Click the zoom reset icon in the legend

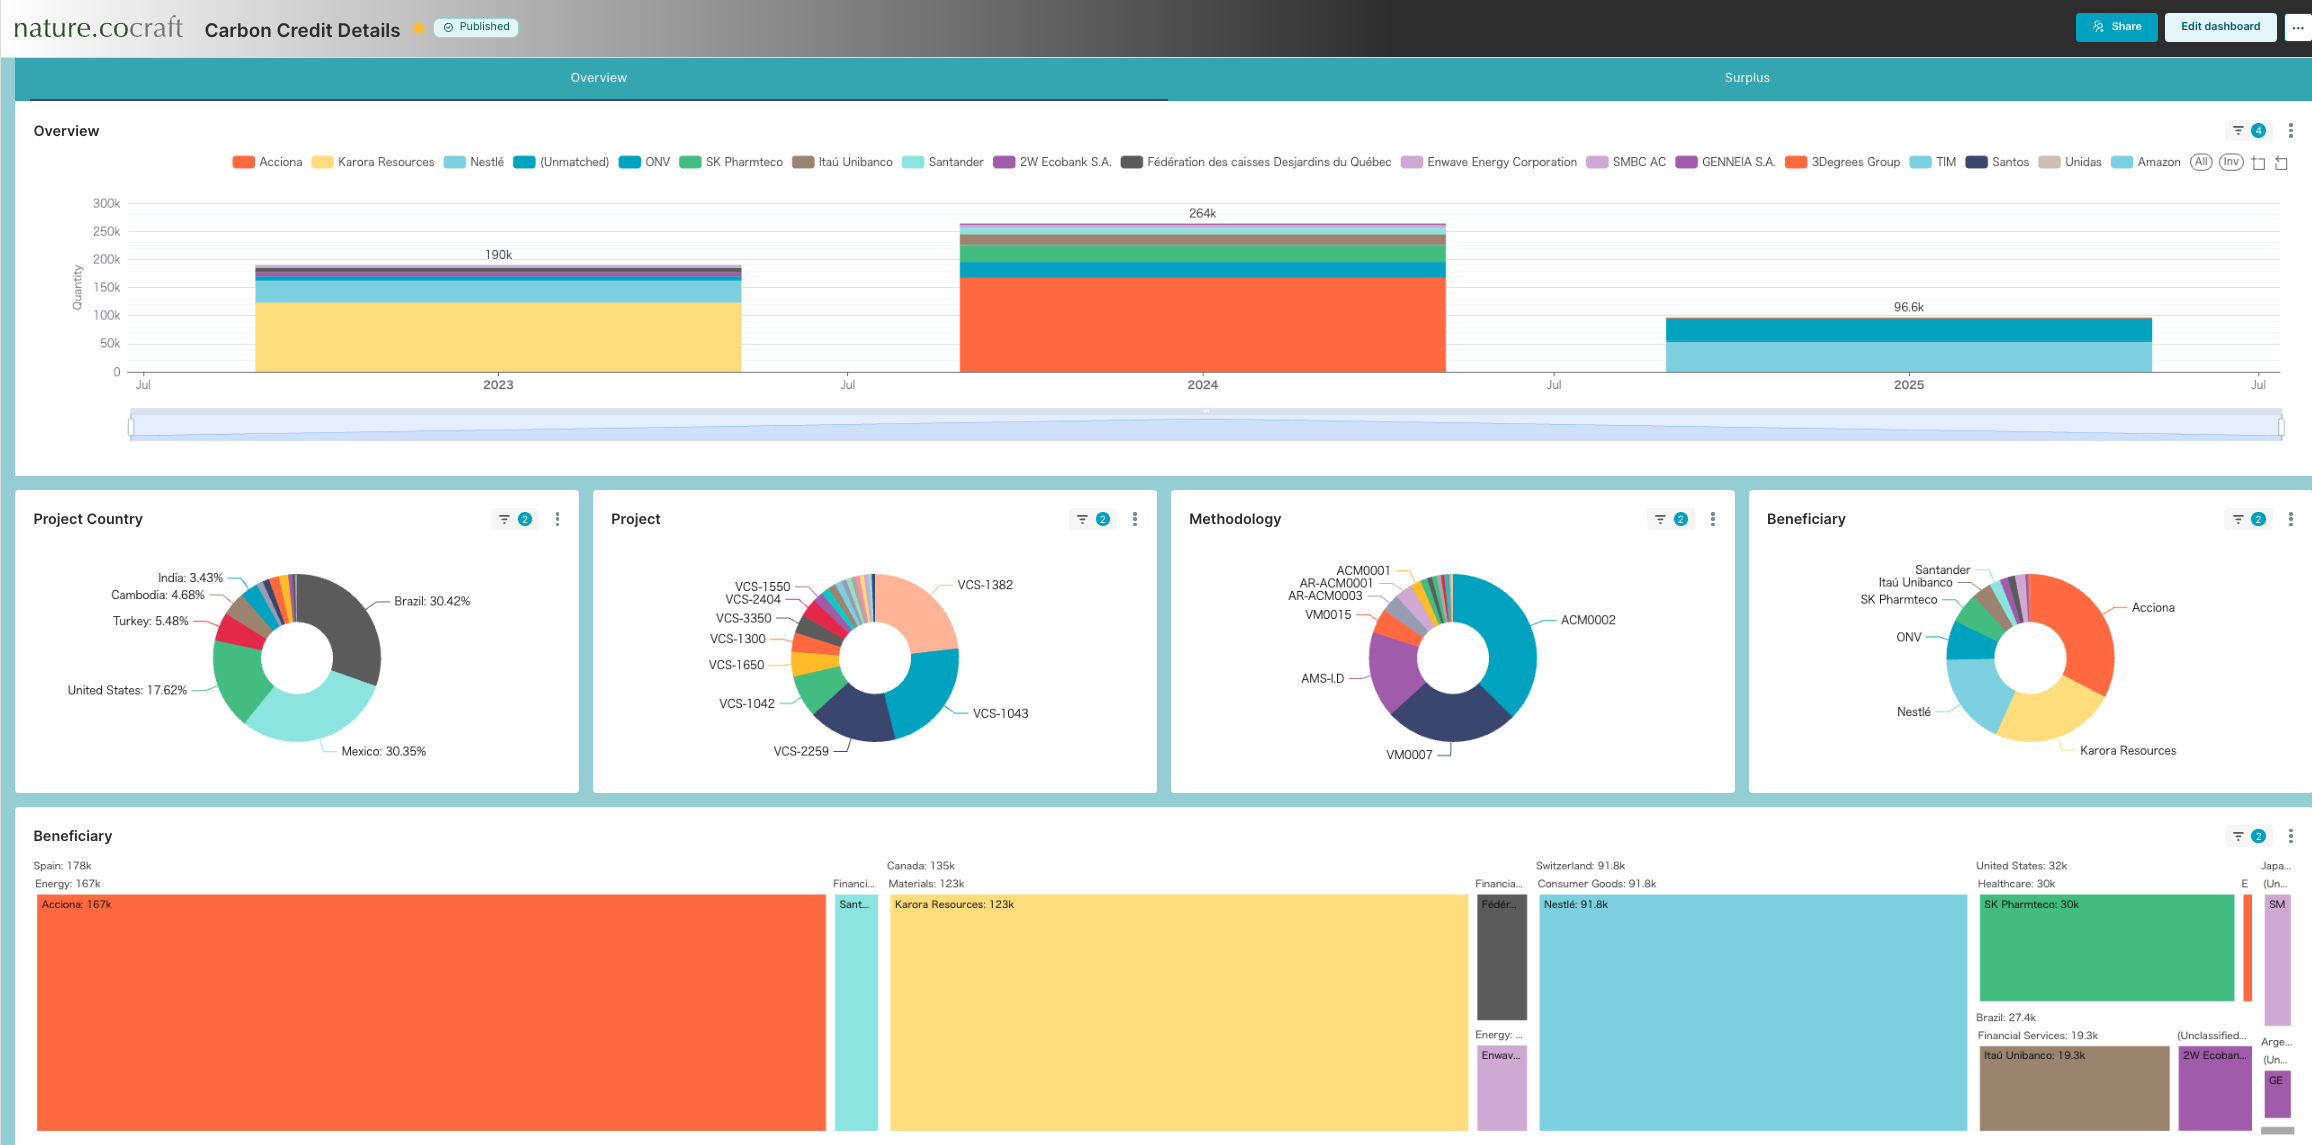click(2281, 163)
